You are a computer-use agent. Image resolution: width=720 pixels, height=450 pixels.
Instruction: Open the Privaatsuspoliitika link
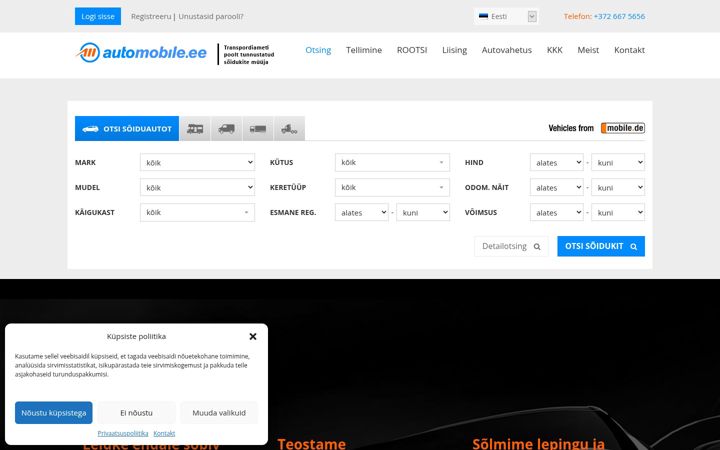[x=123, y=433]
